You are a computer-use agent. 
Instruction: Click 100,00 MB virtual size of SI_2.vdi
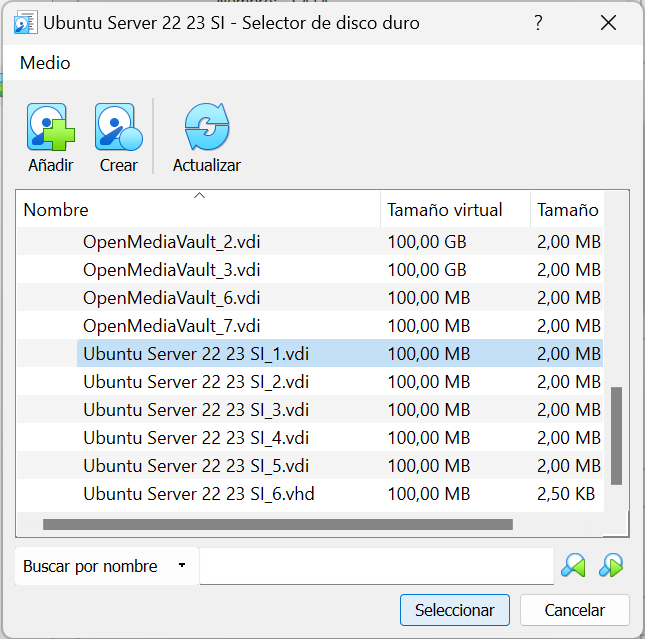click(x=429, y=381)
